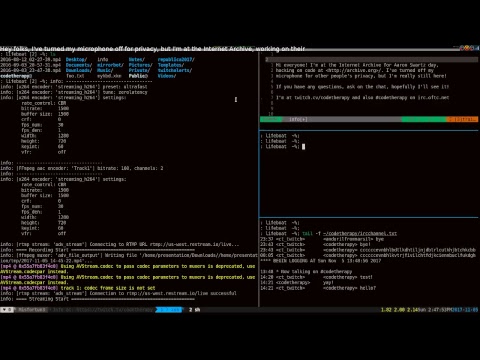Image resolution: width=480 pixels, height=360 pixels.
Task: Click the 'Music/' directory in ls output
Action: [x=105, y=70]
